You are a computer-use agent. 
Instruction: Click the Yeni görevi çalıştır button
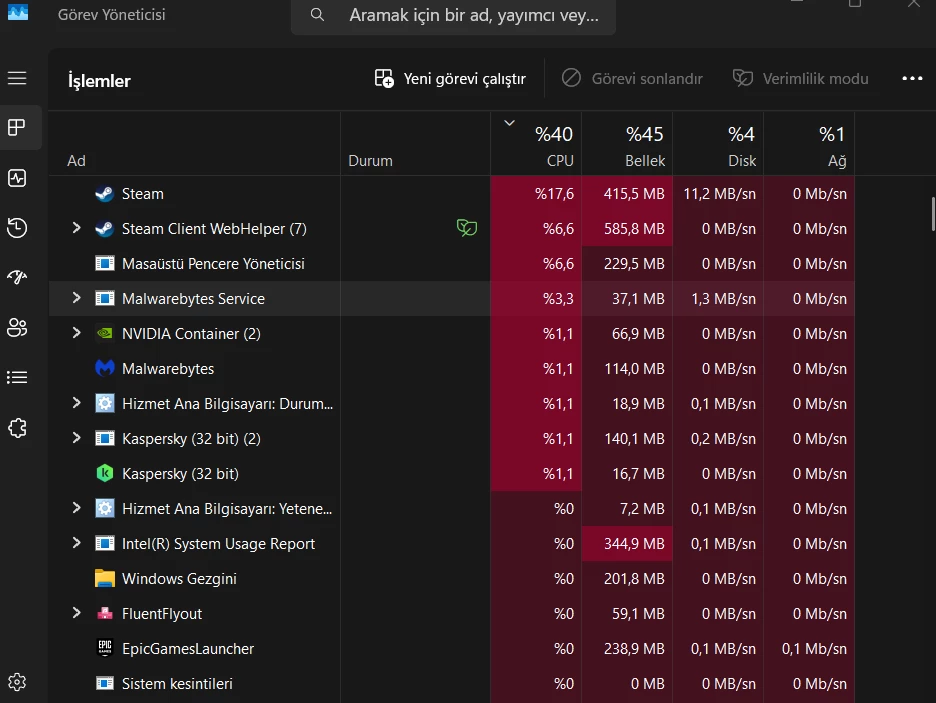[x=448, y=78]
